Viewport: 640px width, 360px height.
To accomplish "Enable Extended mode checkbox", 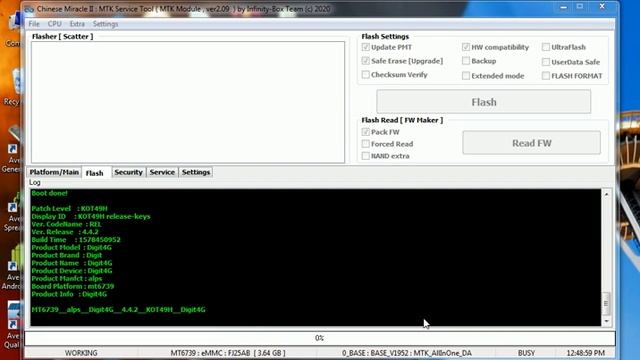I will pos(466,76).
